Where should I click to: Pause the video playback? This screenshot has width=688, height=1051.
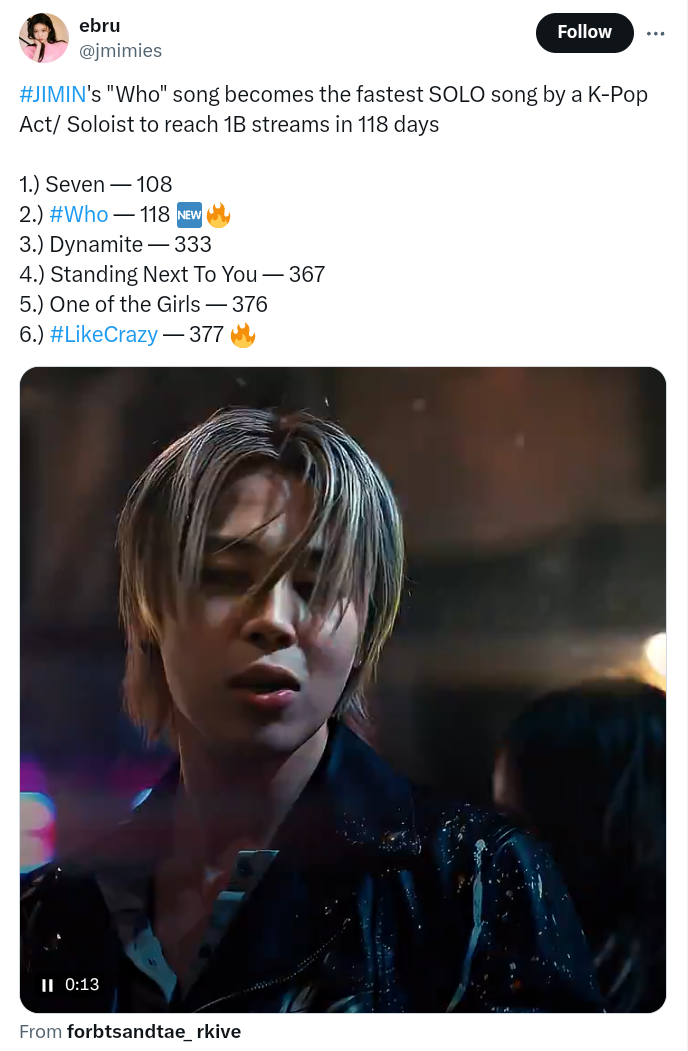point(47,985)
